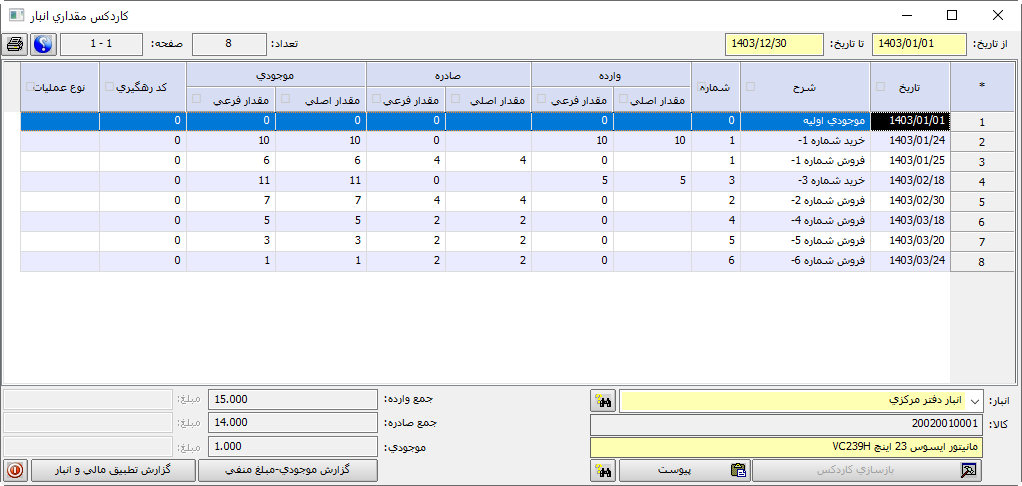Click the date cell 1403/03/20
Viewport: 1022px width, 486px height.
click(910, 242)
